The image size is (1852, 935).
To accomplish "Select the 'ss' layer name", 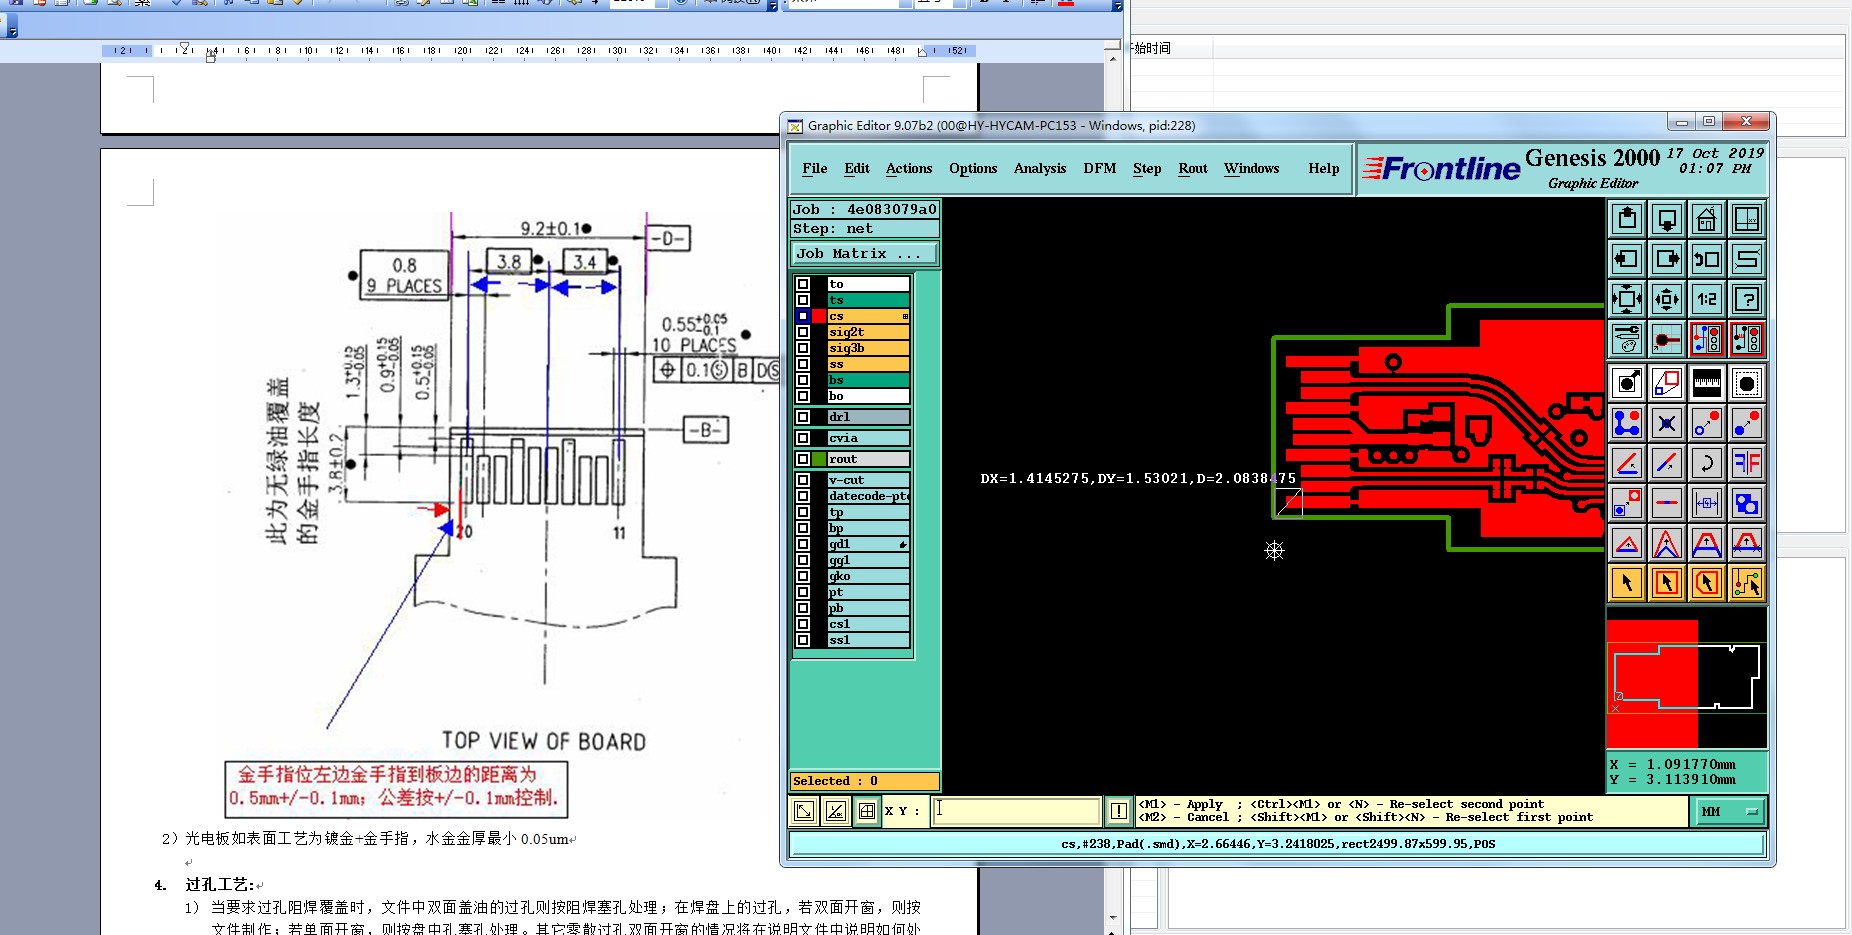I will point(868,364).
